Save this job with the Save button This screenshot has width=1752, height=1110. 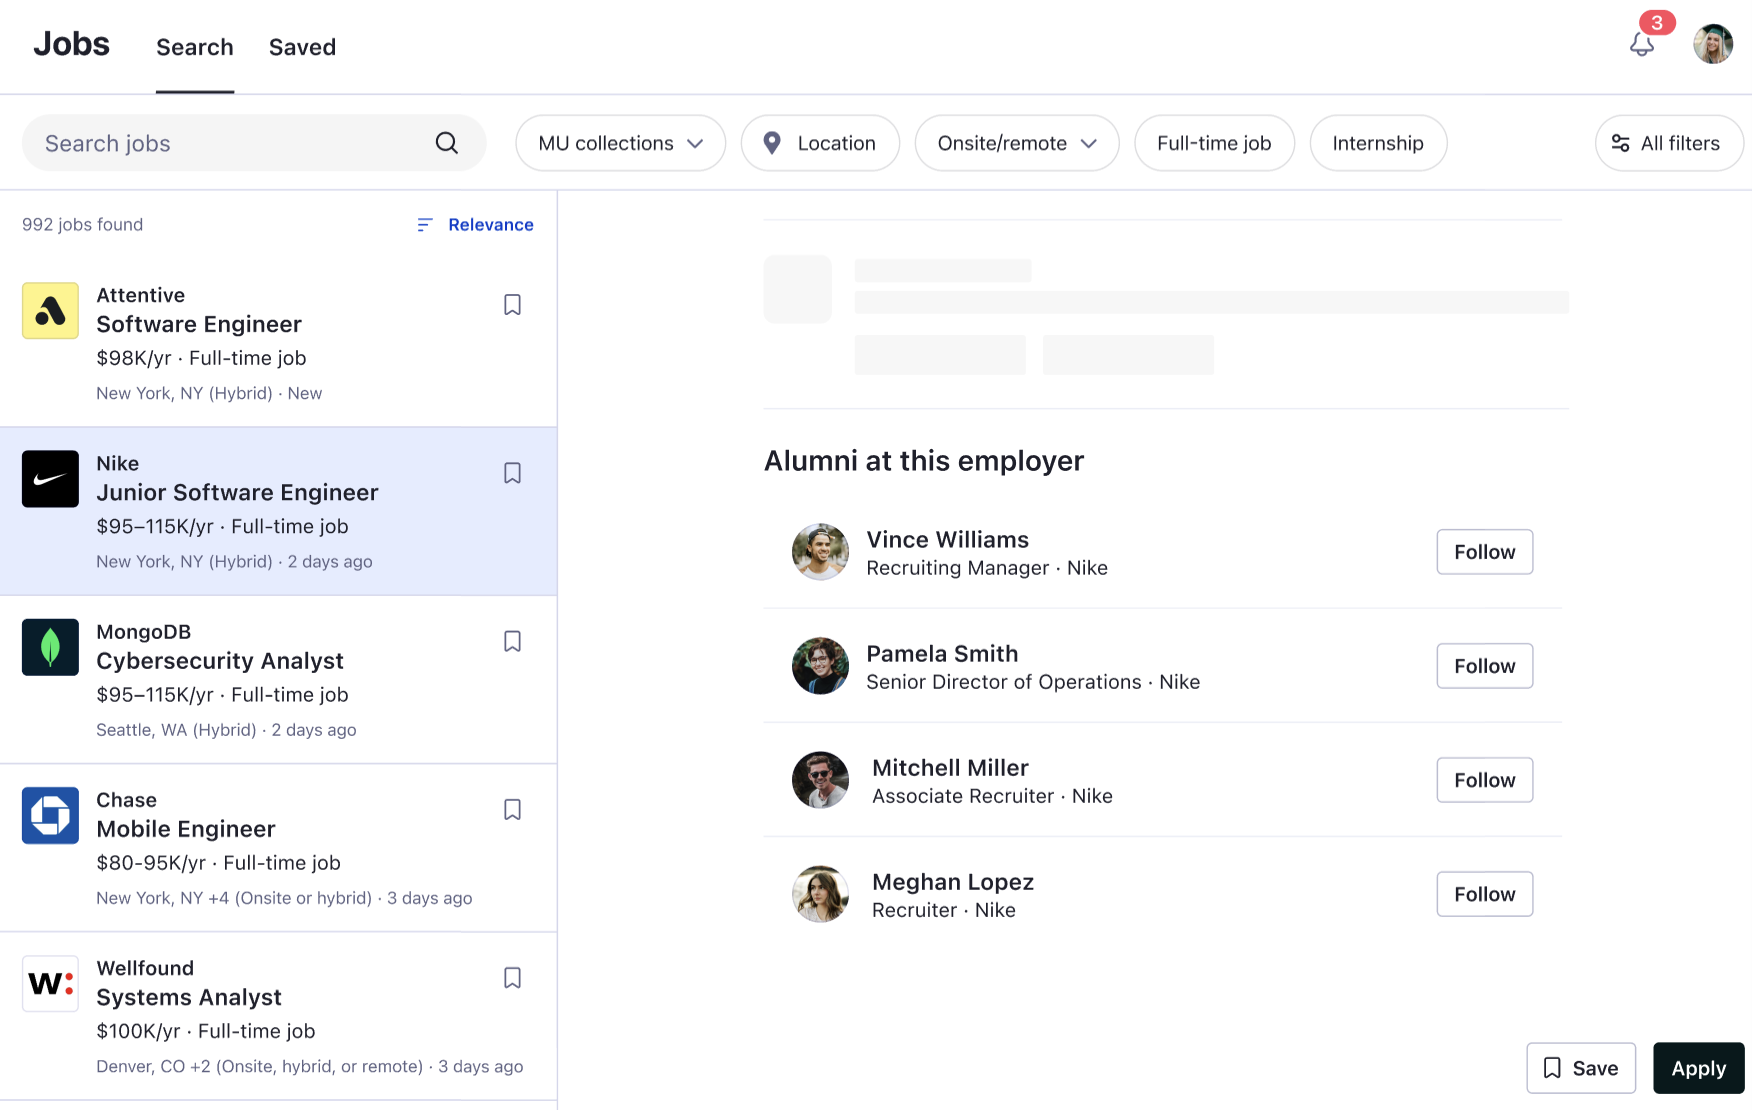coord(1581,1068)
